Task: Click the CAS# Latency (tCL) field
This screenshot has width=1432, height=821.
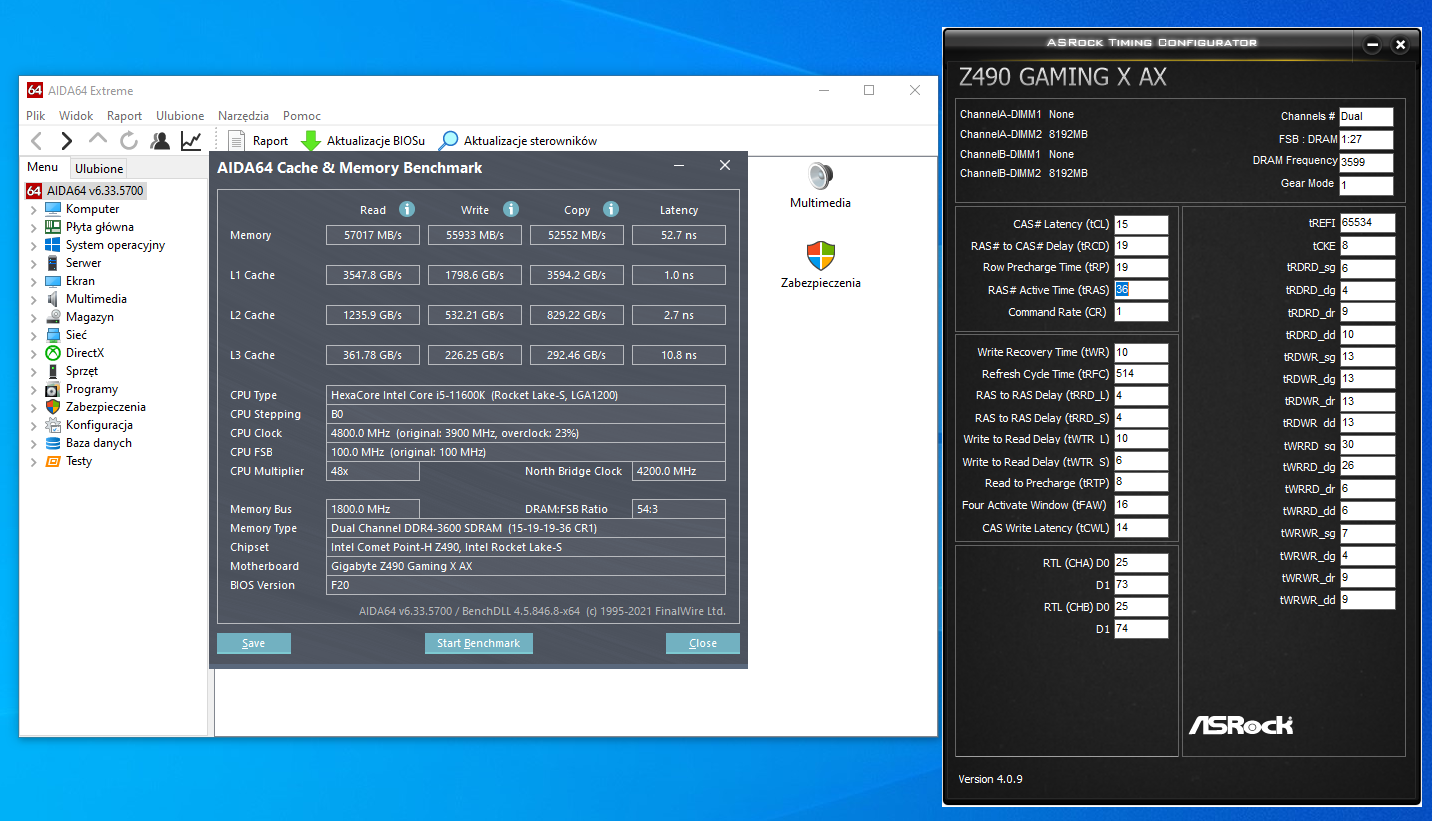Action: [1141, 225]
